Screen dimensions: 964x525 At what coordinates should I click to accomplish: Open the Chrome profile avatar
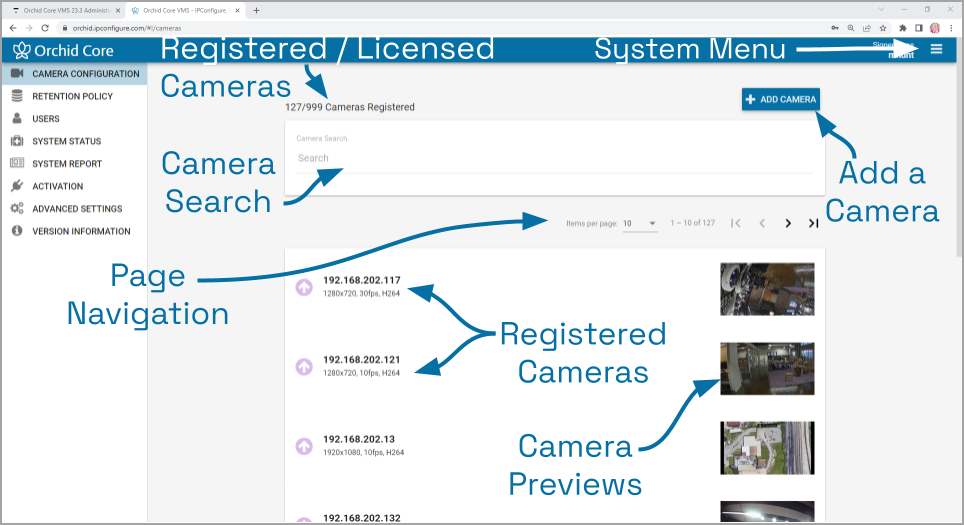coord(935,28)
